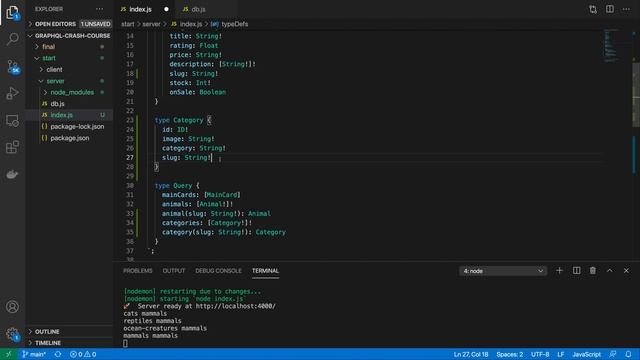This screenshot has height=360, width=640.
Task: Change indentation via Spaces: 2
Action: [x=509, y=354]
